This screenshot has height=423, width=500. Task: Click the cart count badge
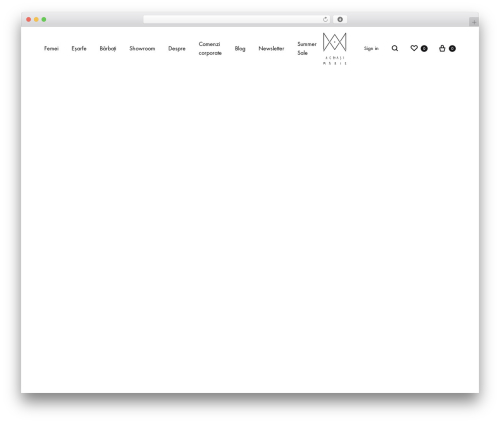452,48
